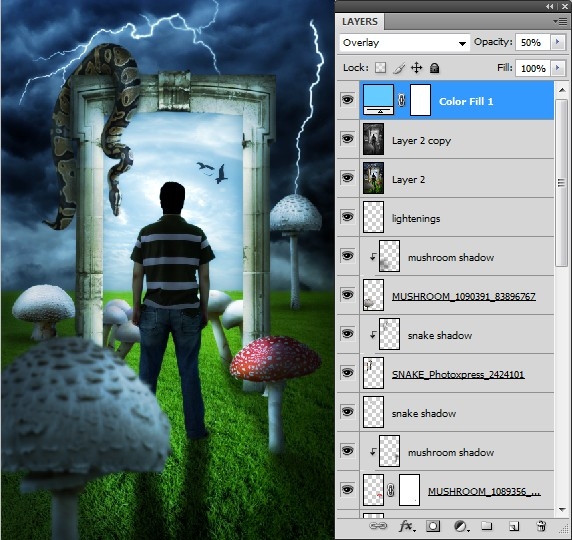Hide the MUSHROOM_1089356 layer
This screenshot has height=540, width=572.
[347, 490]
